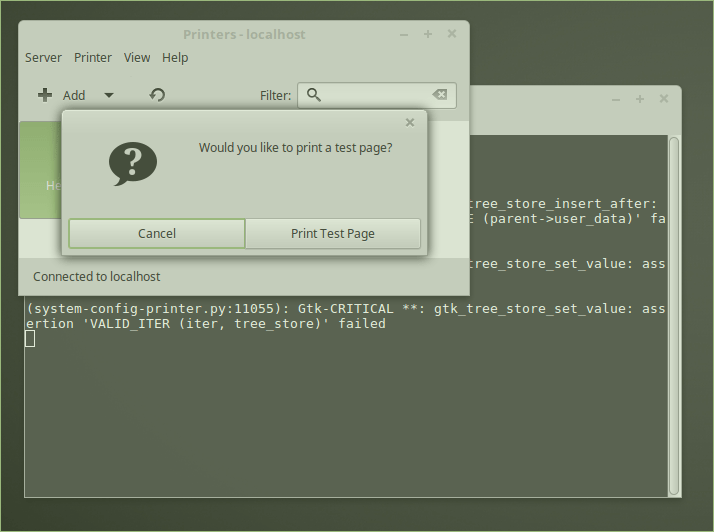This screenshot has width=714, height=532.
Task: Open the View menu
Action: coord(137,58)
